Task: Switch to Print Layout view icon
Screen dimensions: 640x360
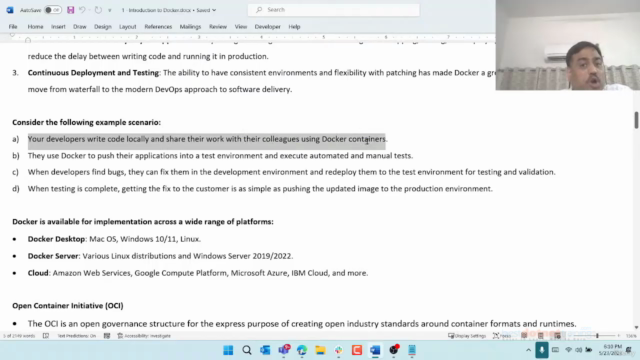Action: pyautogui.click(x=540, y=336)
